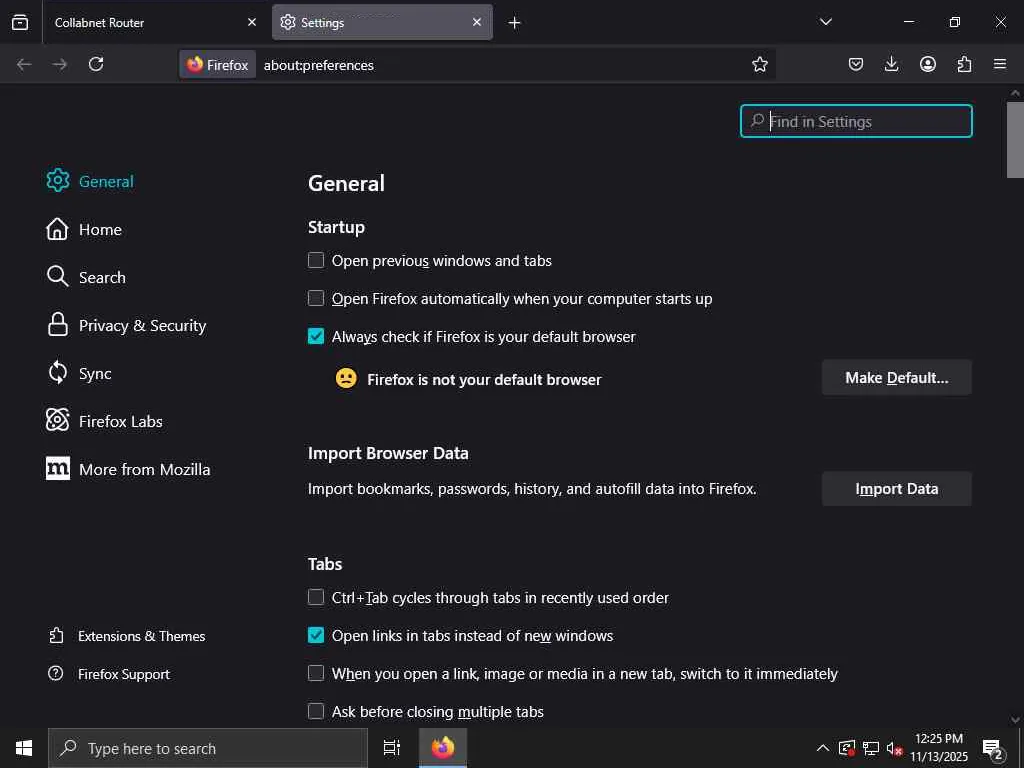Open Windows Task View icon
This screenshot has width=1024, height=768.
click(392, 748)
